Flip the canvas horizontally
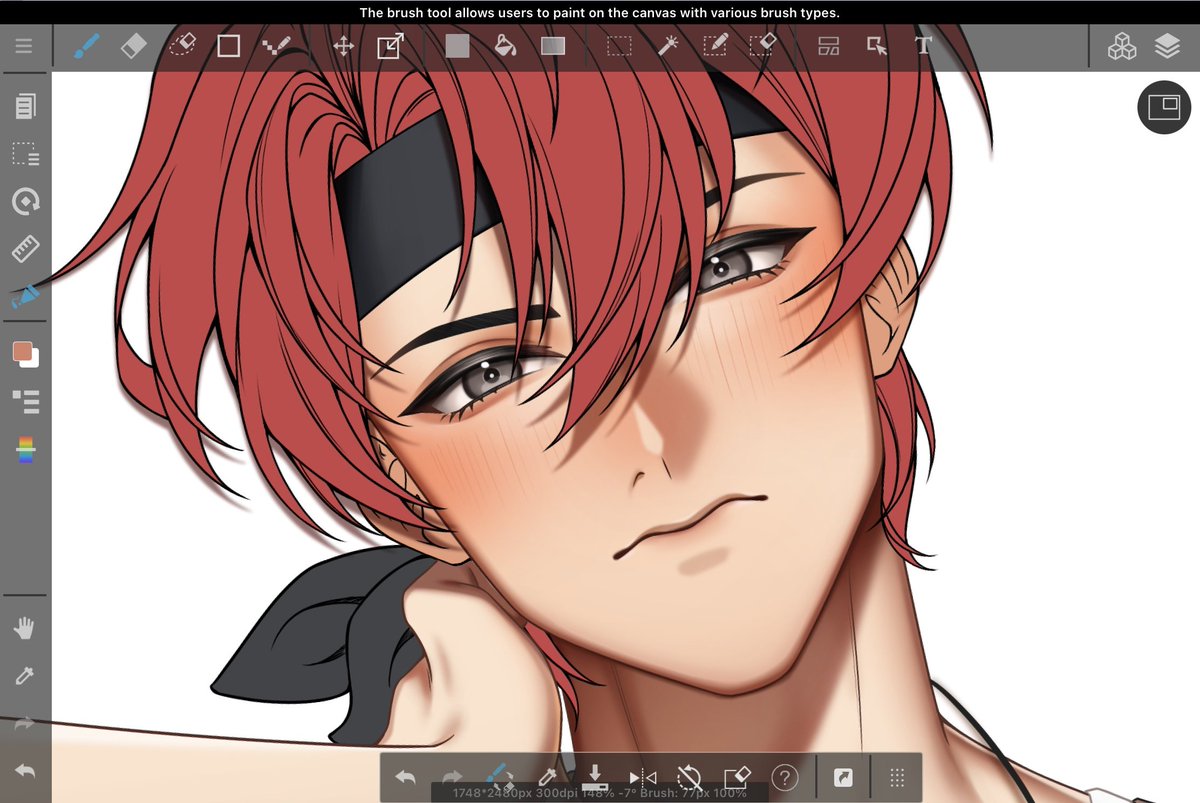This screenshot has height=803, width=1200. [642, 777]
